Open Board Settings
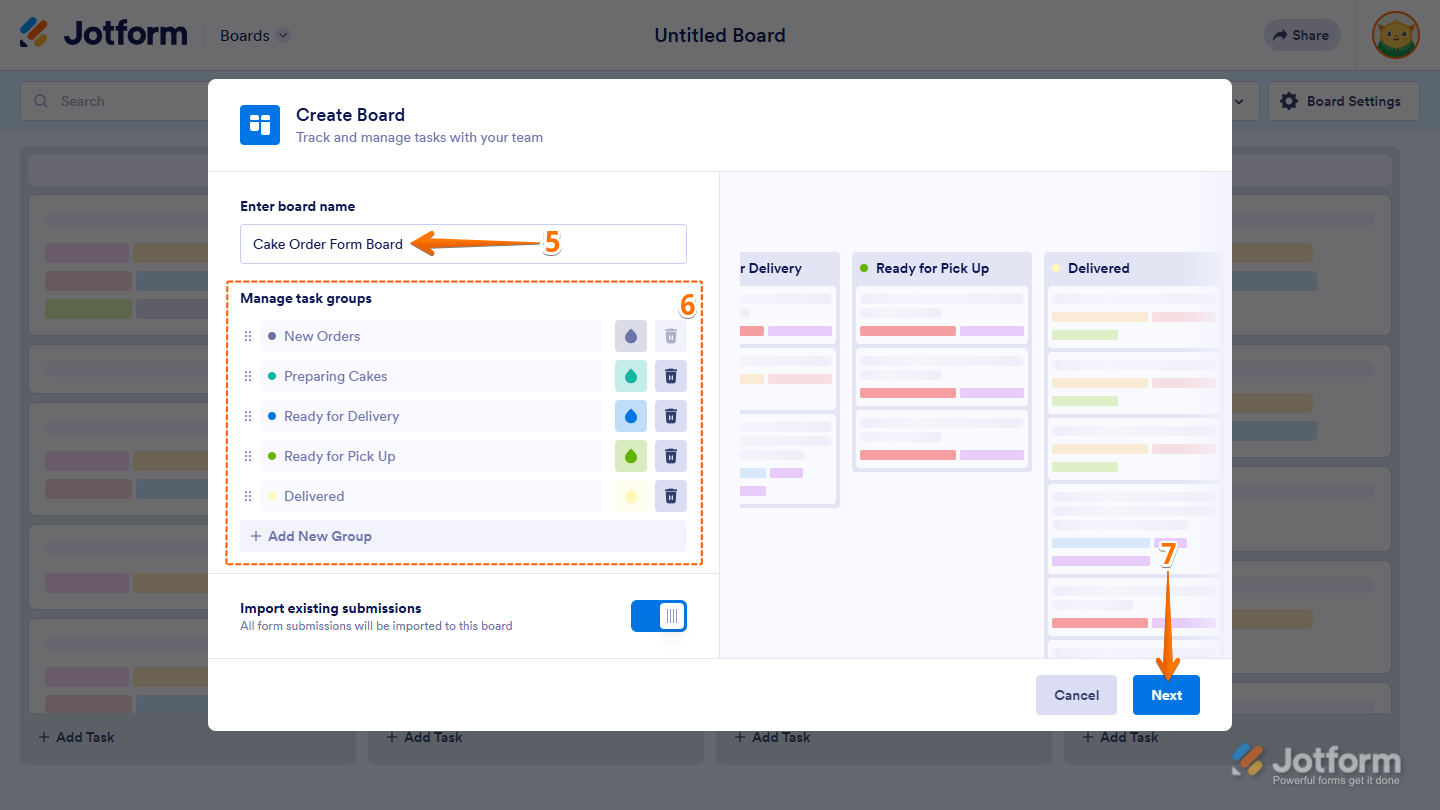The width and height of the screenshot is (1440, 810). coord(1343,101)
